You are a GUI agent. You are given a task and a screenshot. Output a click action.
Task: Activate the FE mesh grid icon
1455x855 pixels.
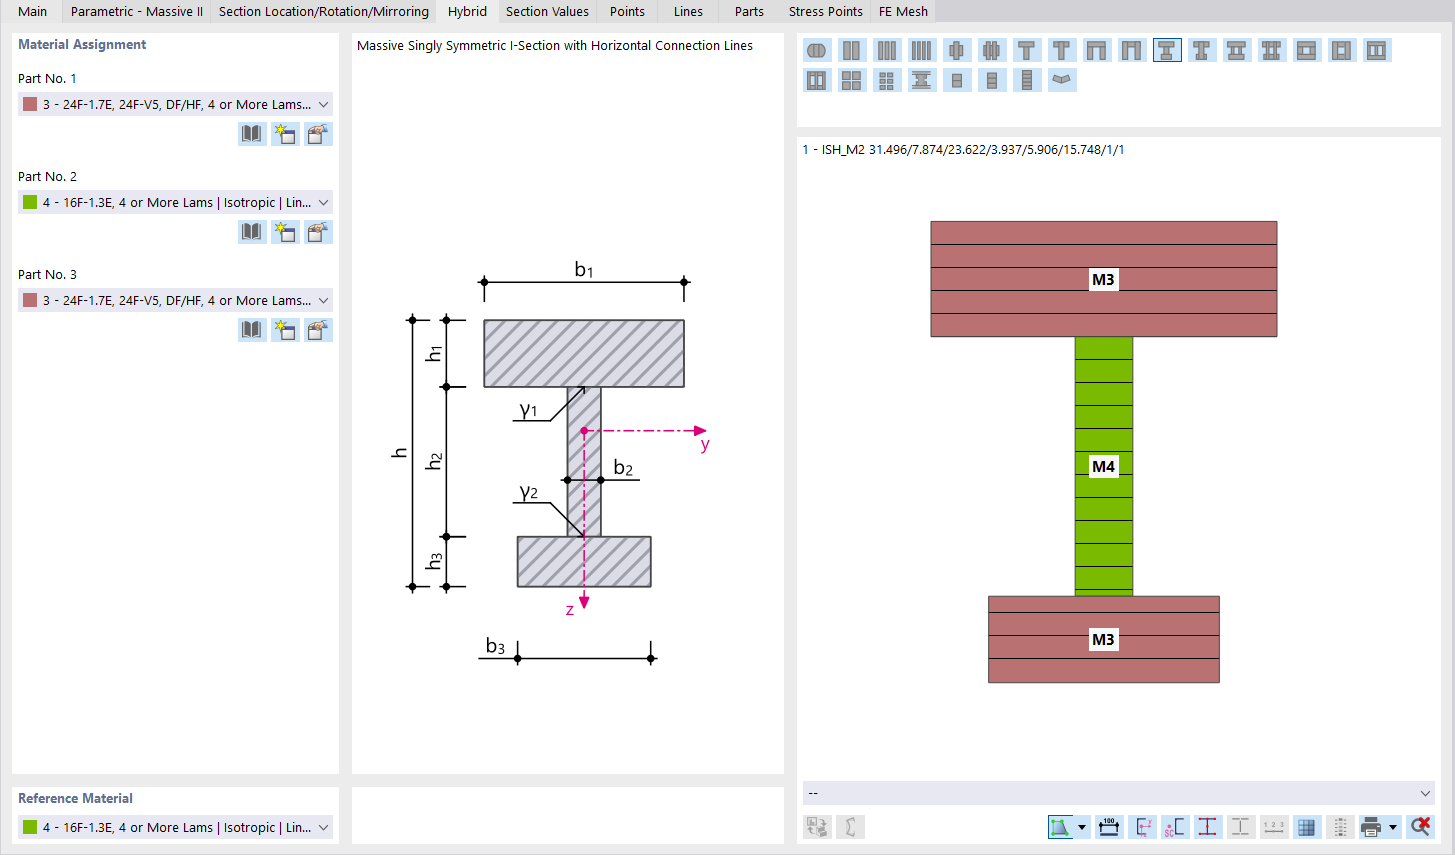[x=1306, y=827]
